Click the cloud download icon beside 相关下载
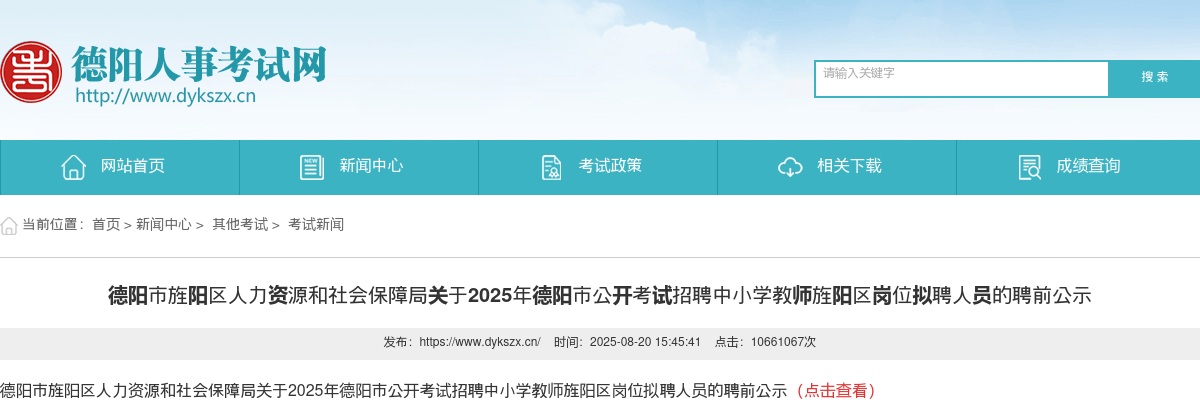 tap(790, 167)
